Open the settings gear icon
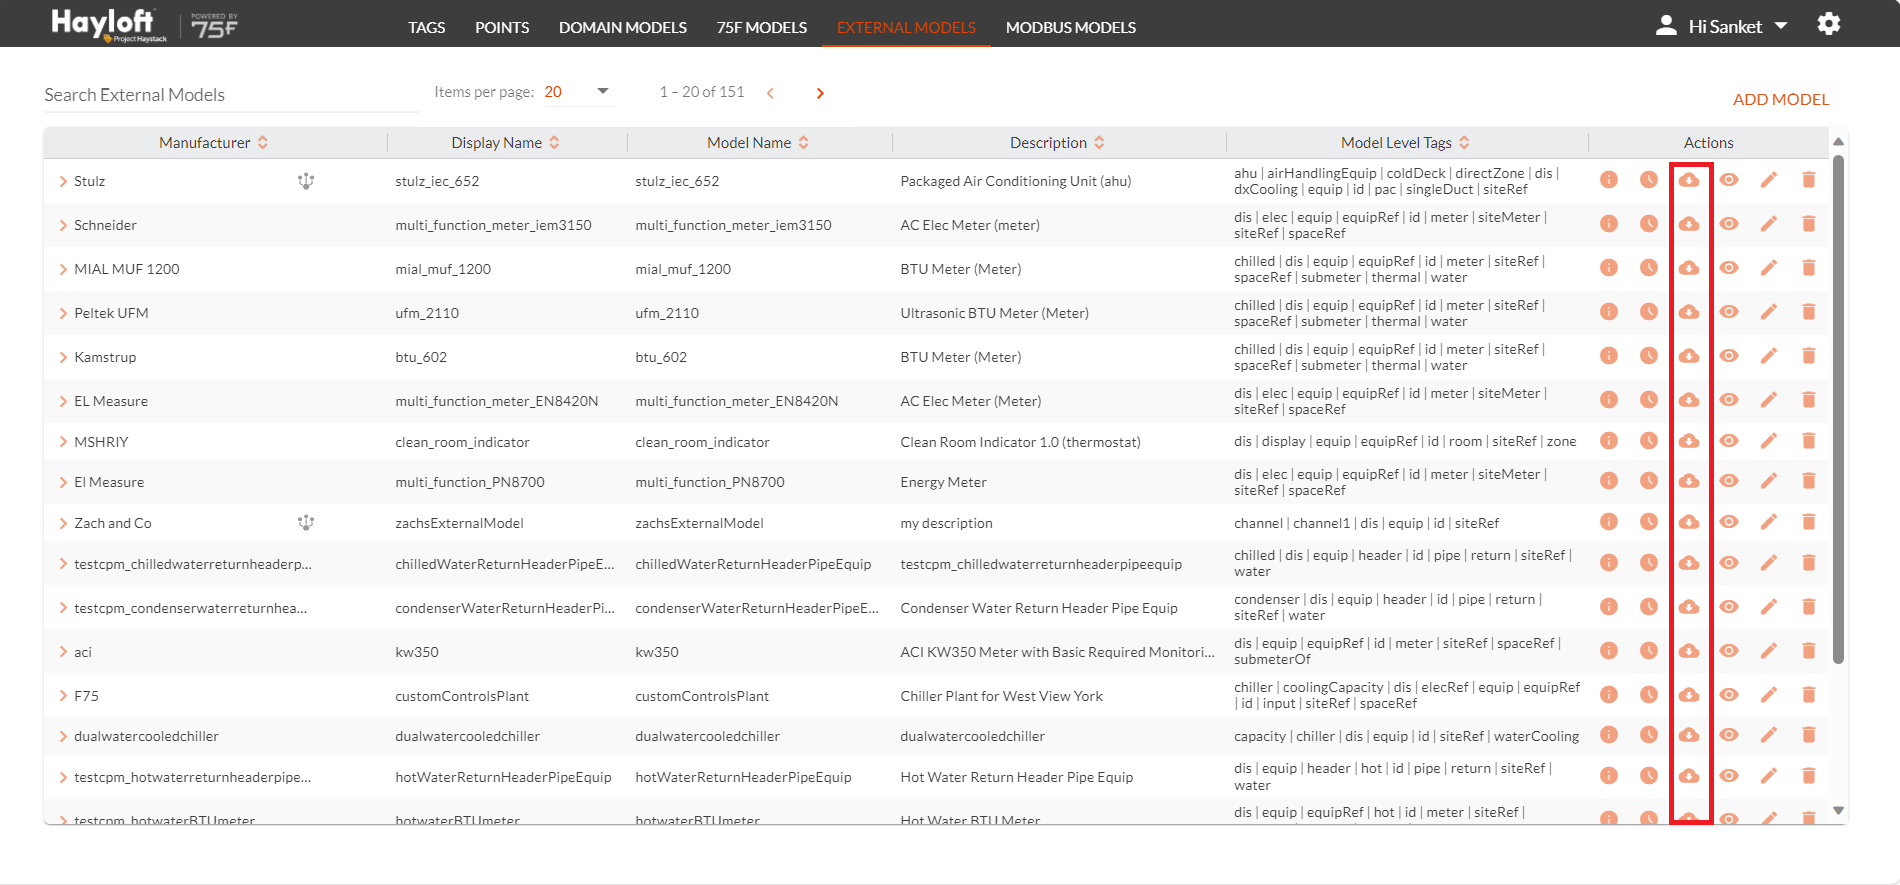 [x=1829, y=24]
